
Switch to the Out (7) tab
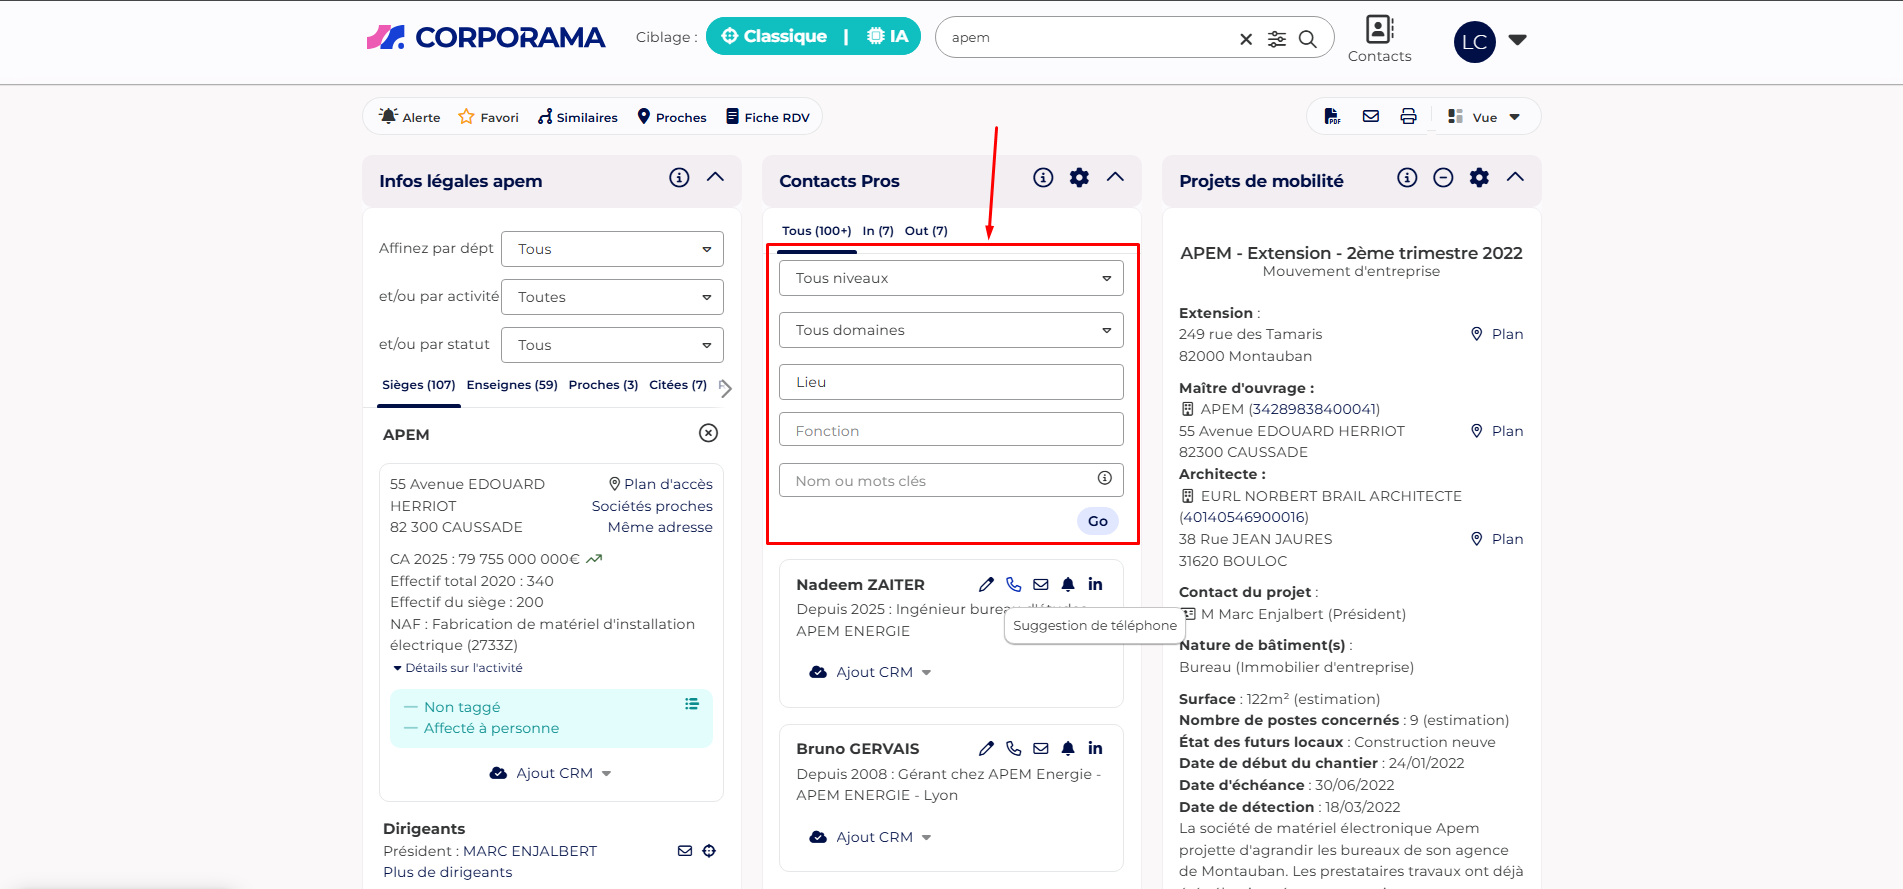(926, 231)
